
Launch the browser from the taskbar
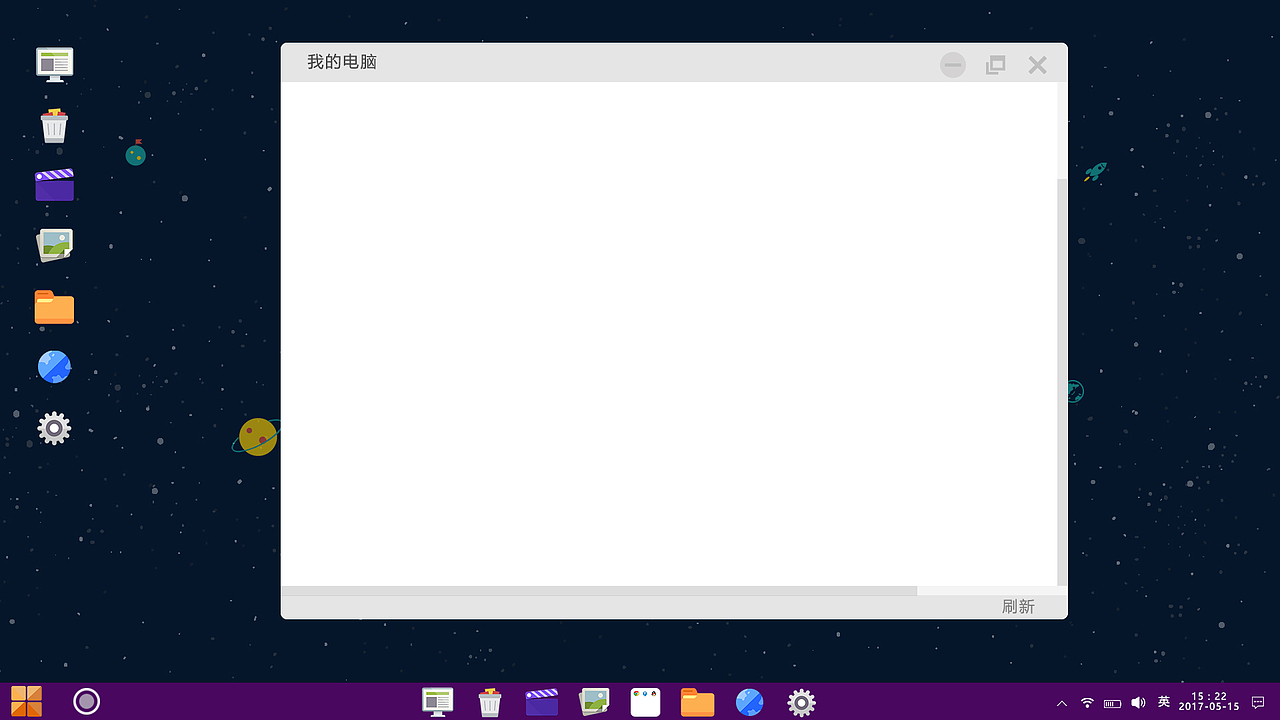click(x=749, y=702)
